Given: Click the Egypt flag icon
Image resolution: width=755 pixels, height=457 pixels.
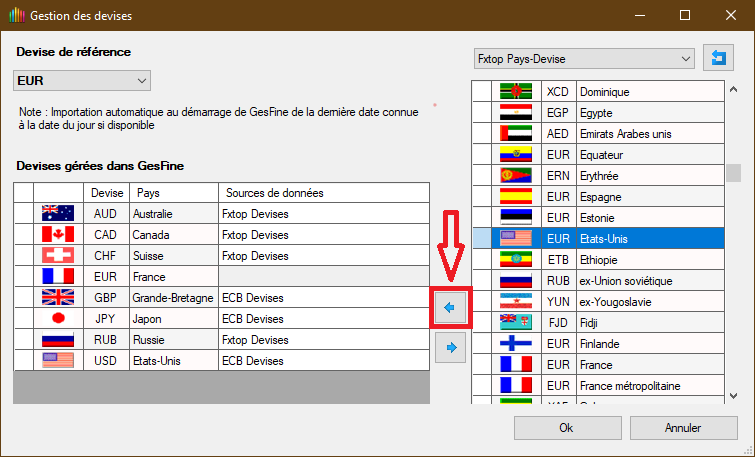Looking at the screenshot, I should (x=515, y=112).
